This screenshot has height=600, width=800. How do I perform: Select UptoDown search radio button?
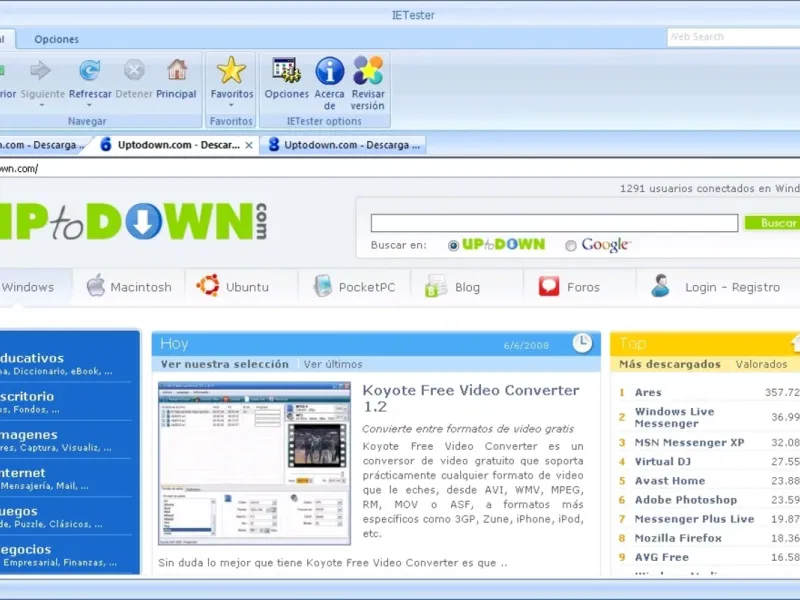coord(453,246)
